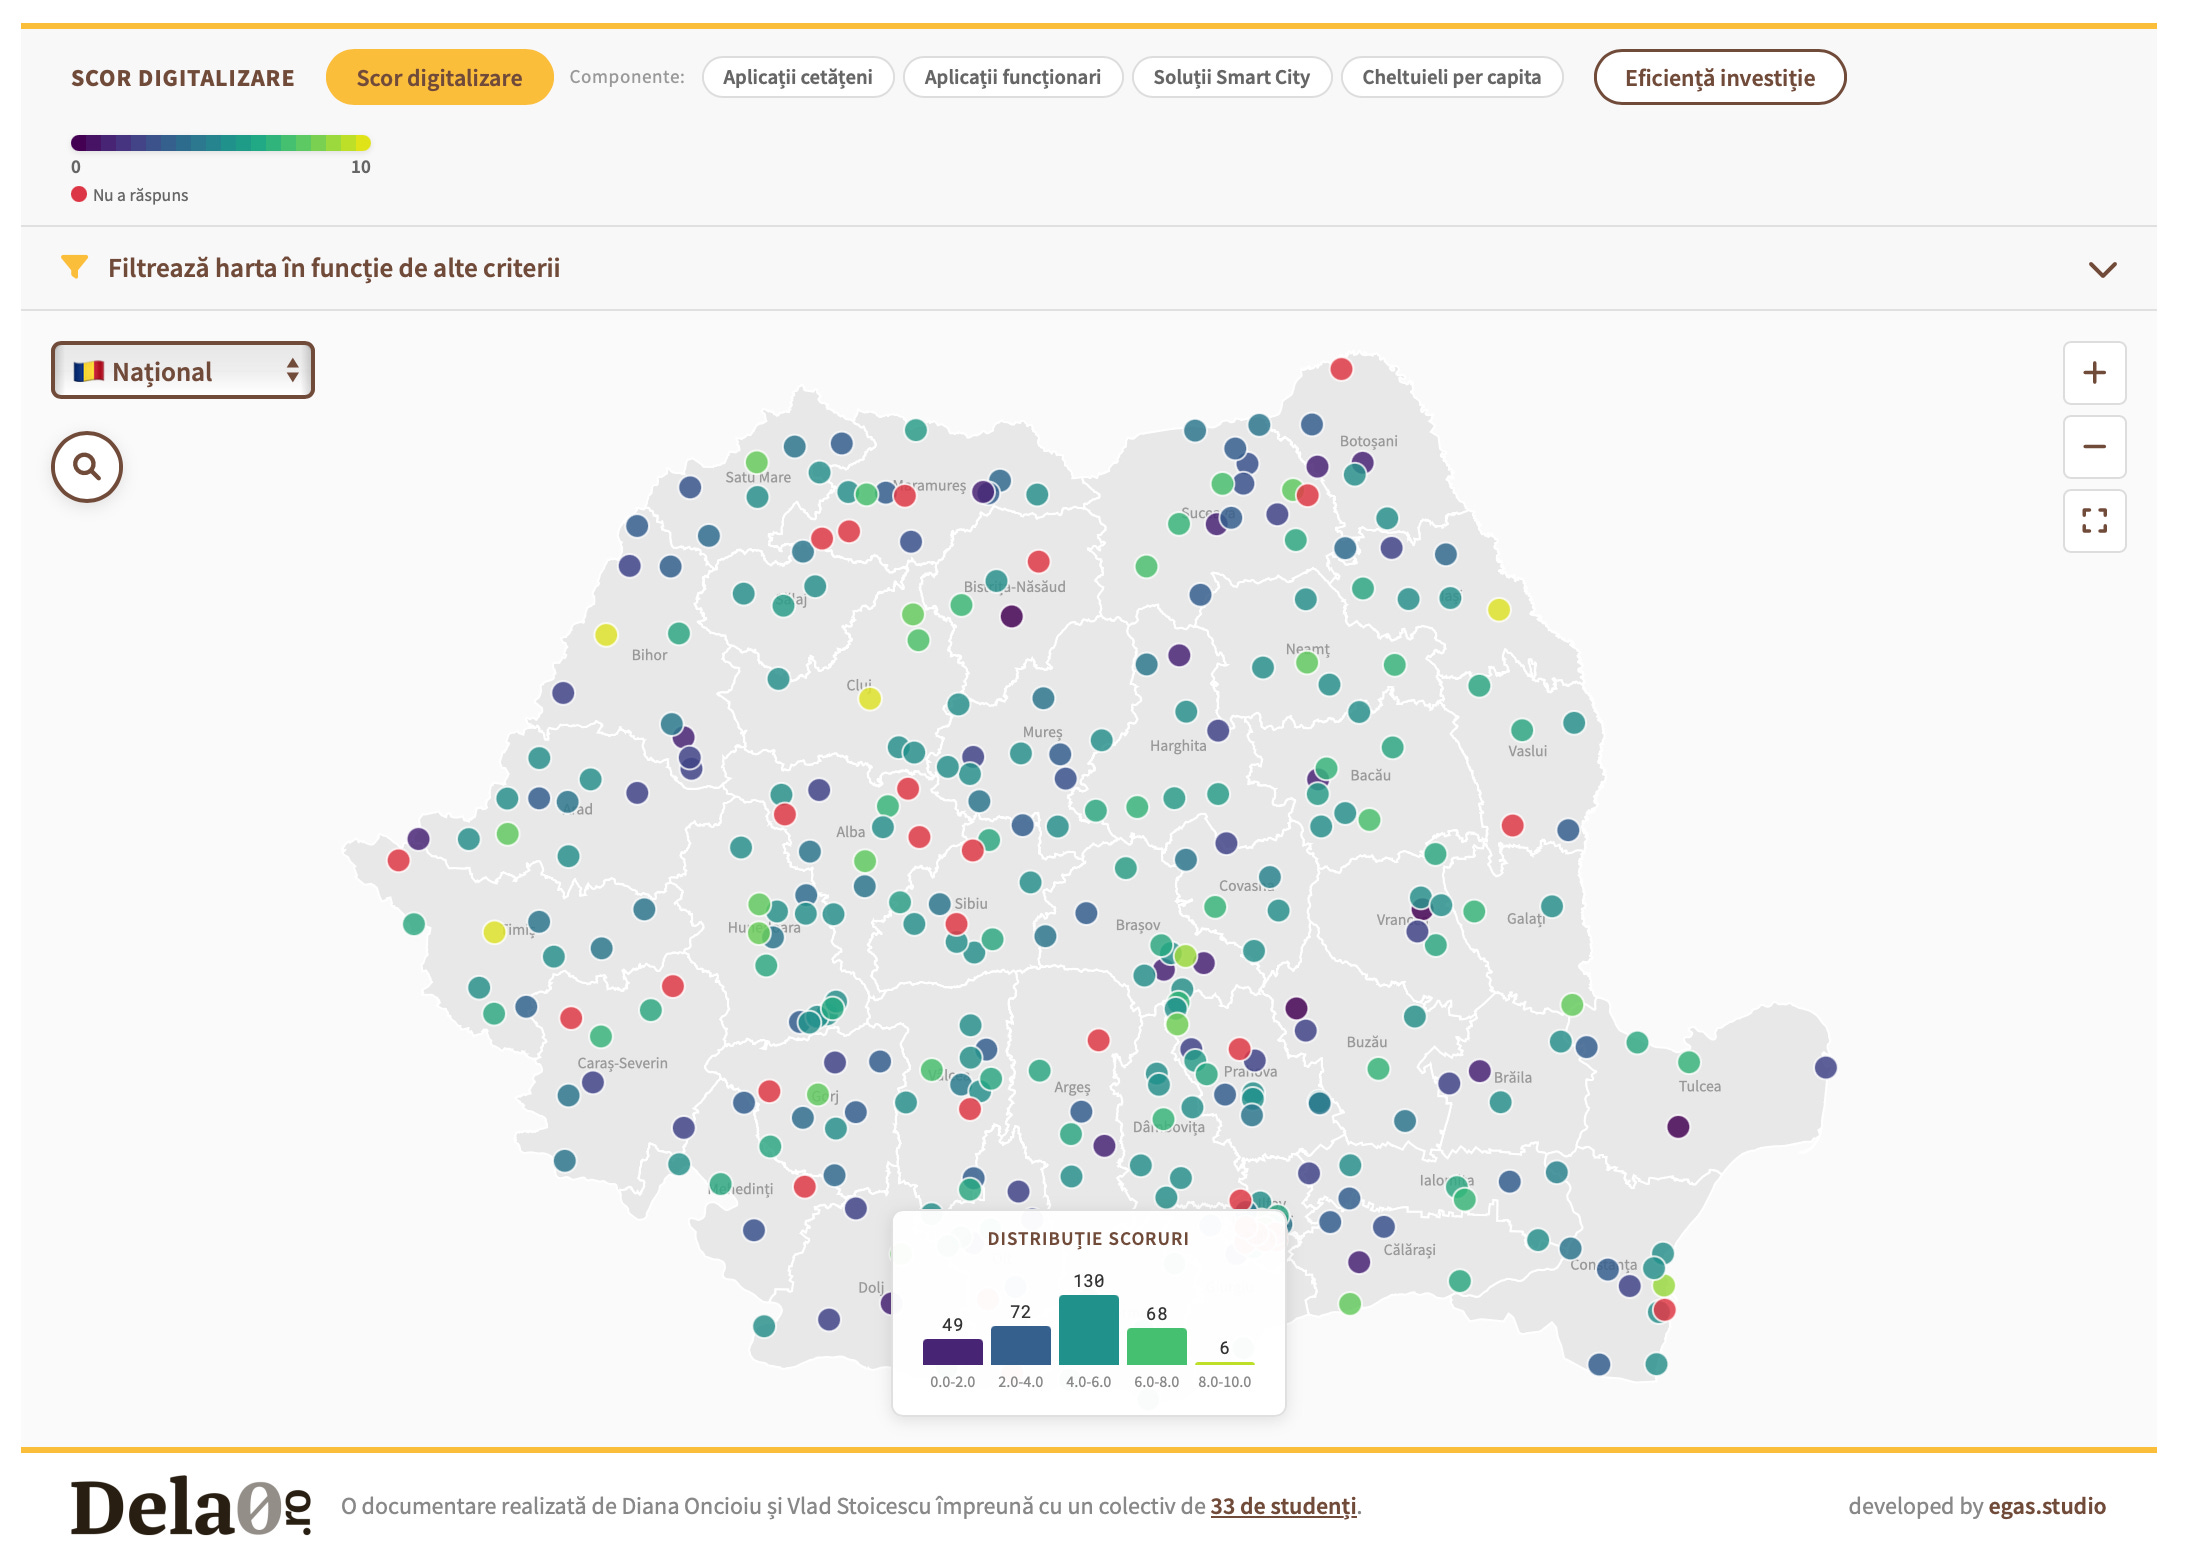Click the Eficiență investiție button
This screenshot has height=1556, width=2202.
pyautogui.click(x=1719, y=78)
